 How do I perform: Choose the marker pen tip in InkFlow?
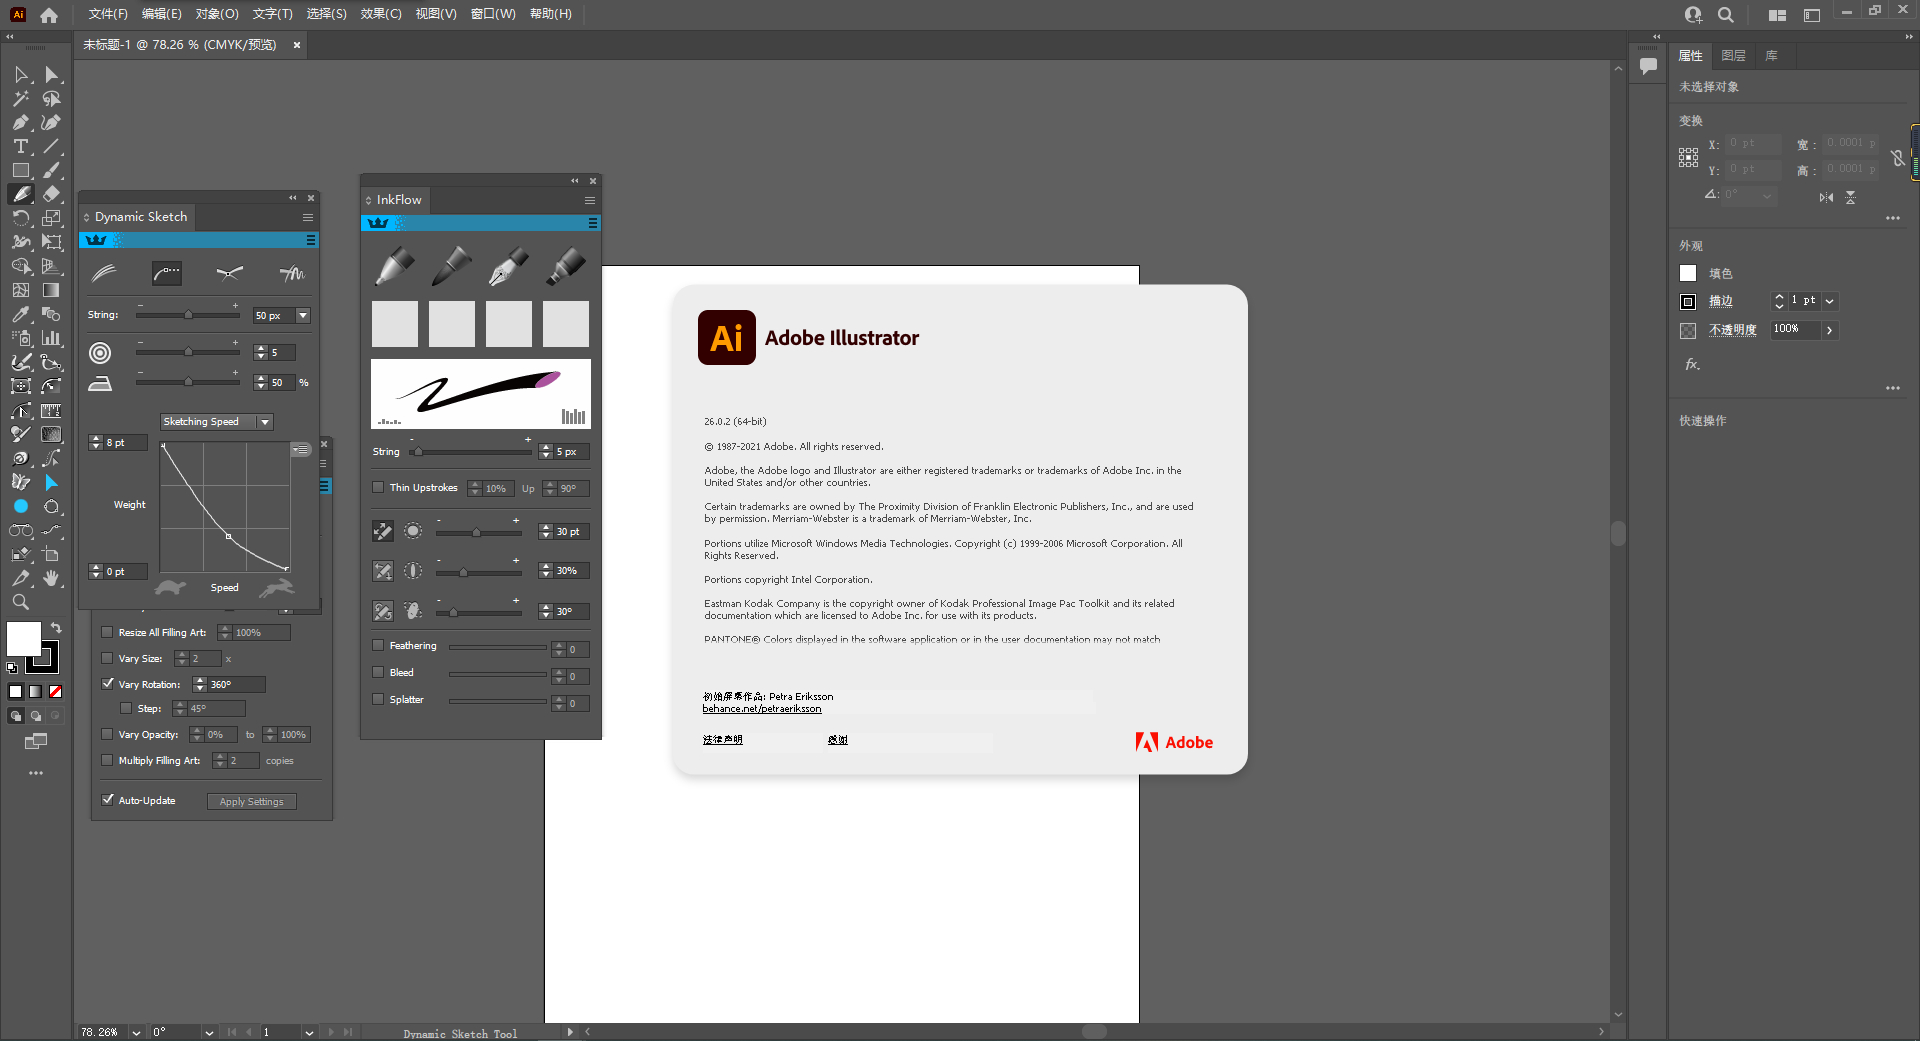tap(395, 267)
